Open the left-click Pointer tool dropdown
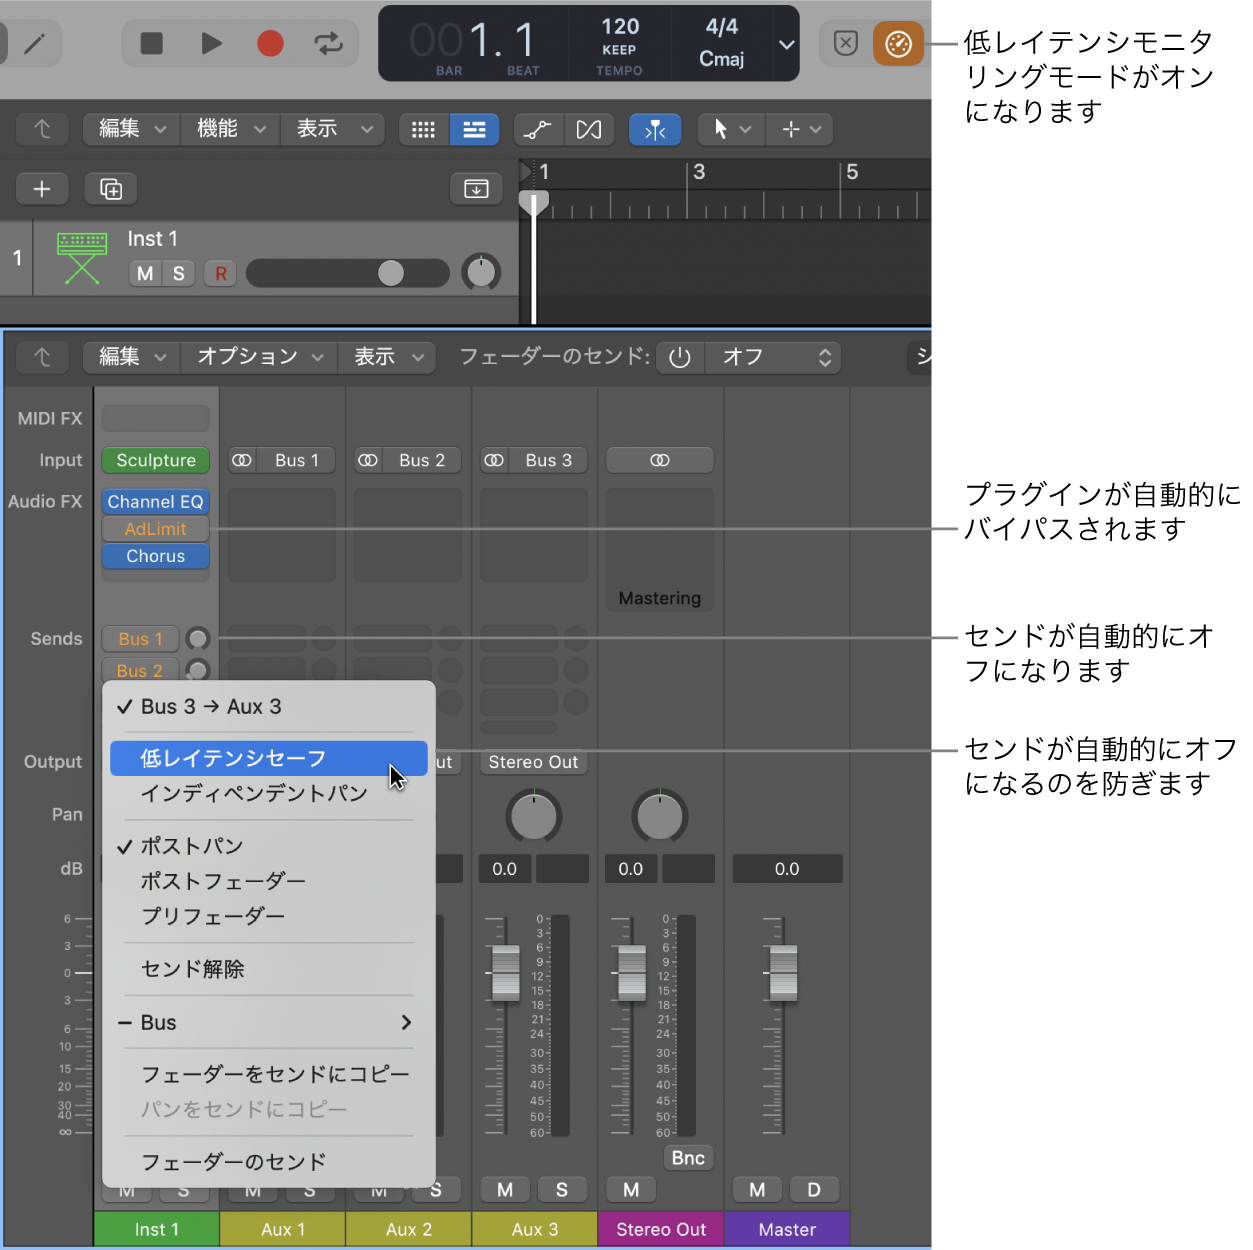This screenshot has height=1250, width=1253. point(729,129)
